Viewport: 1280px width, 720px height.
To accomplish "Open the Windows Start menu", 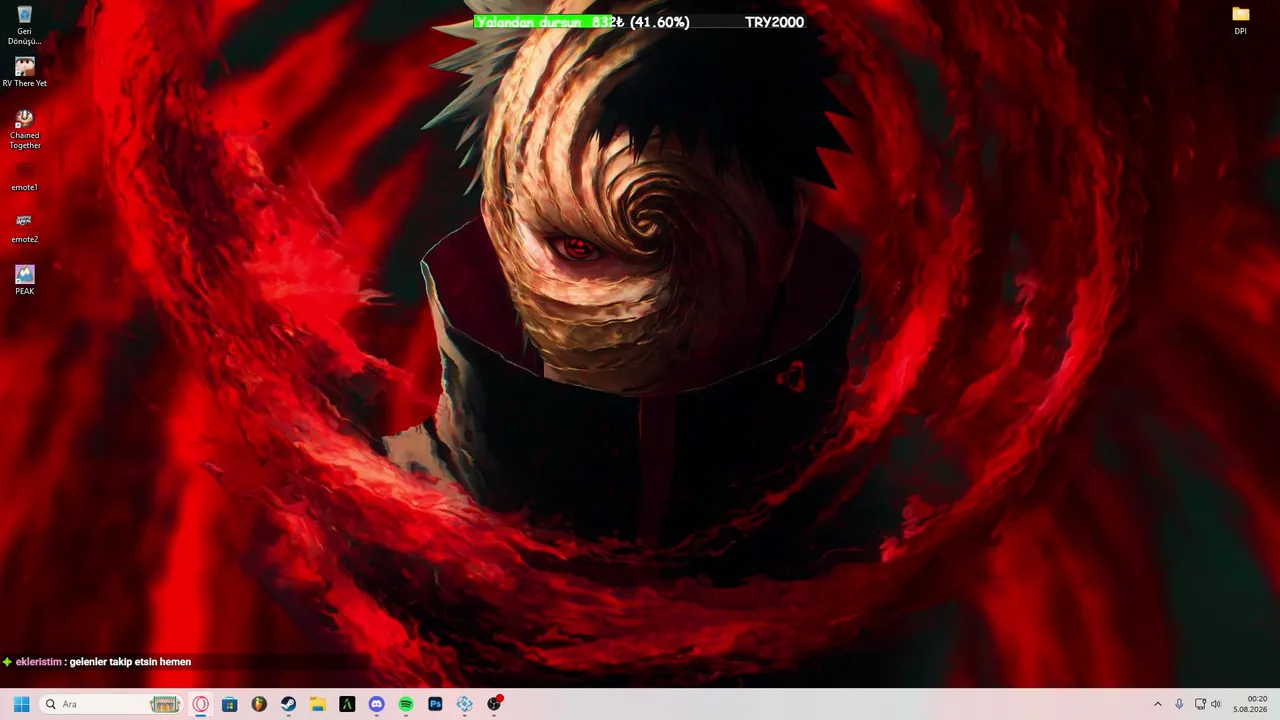I will click(x=21, y=704).
